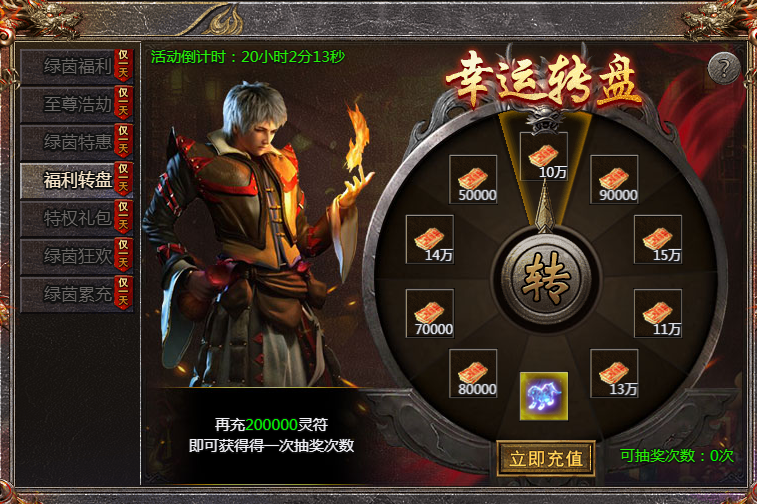Switch to 至尊浩劫 tab
The width and height of the screenshot is (757, 504).
pyautogui.click(x=76, y=104)
